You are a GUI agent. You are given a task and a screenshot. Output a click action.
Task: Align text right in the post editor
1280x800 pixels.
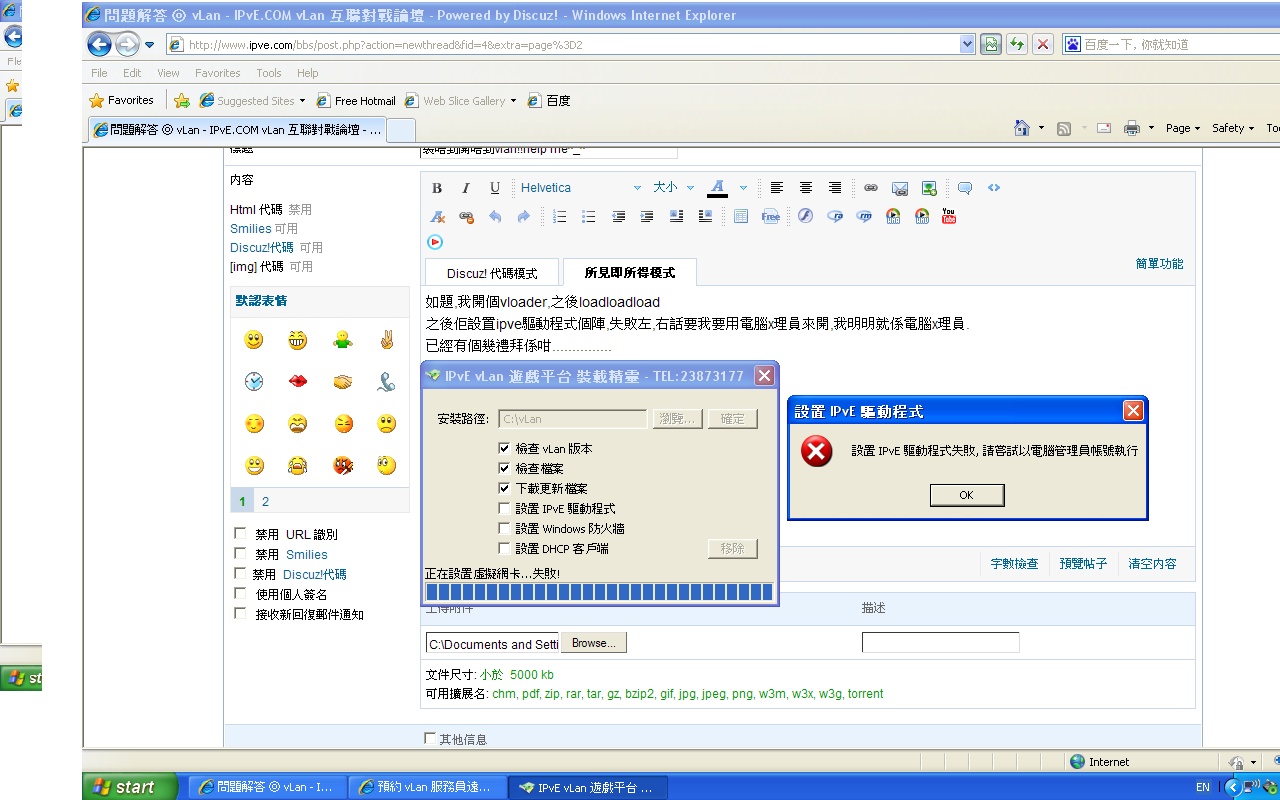(x=835, y=188)
